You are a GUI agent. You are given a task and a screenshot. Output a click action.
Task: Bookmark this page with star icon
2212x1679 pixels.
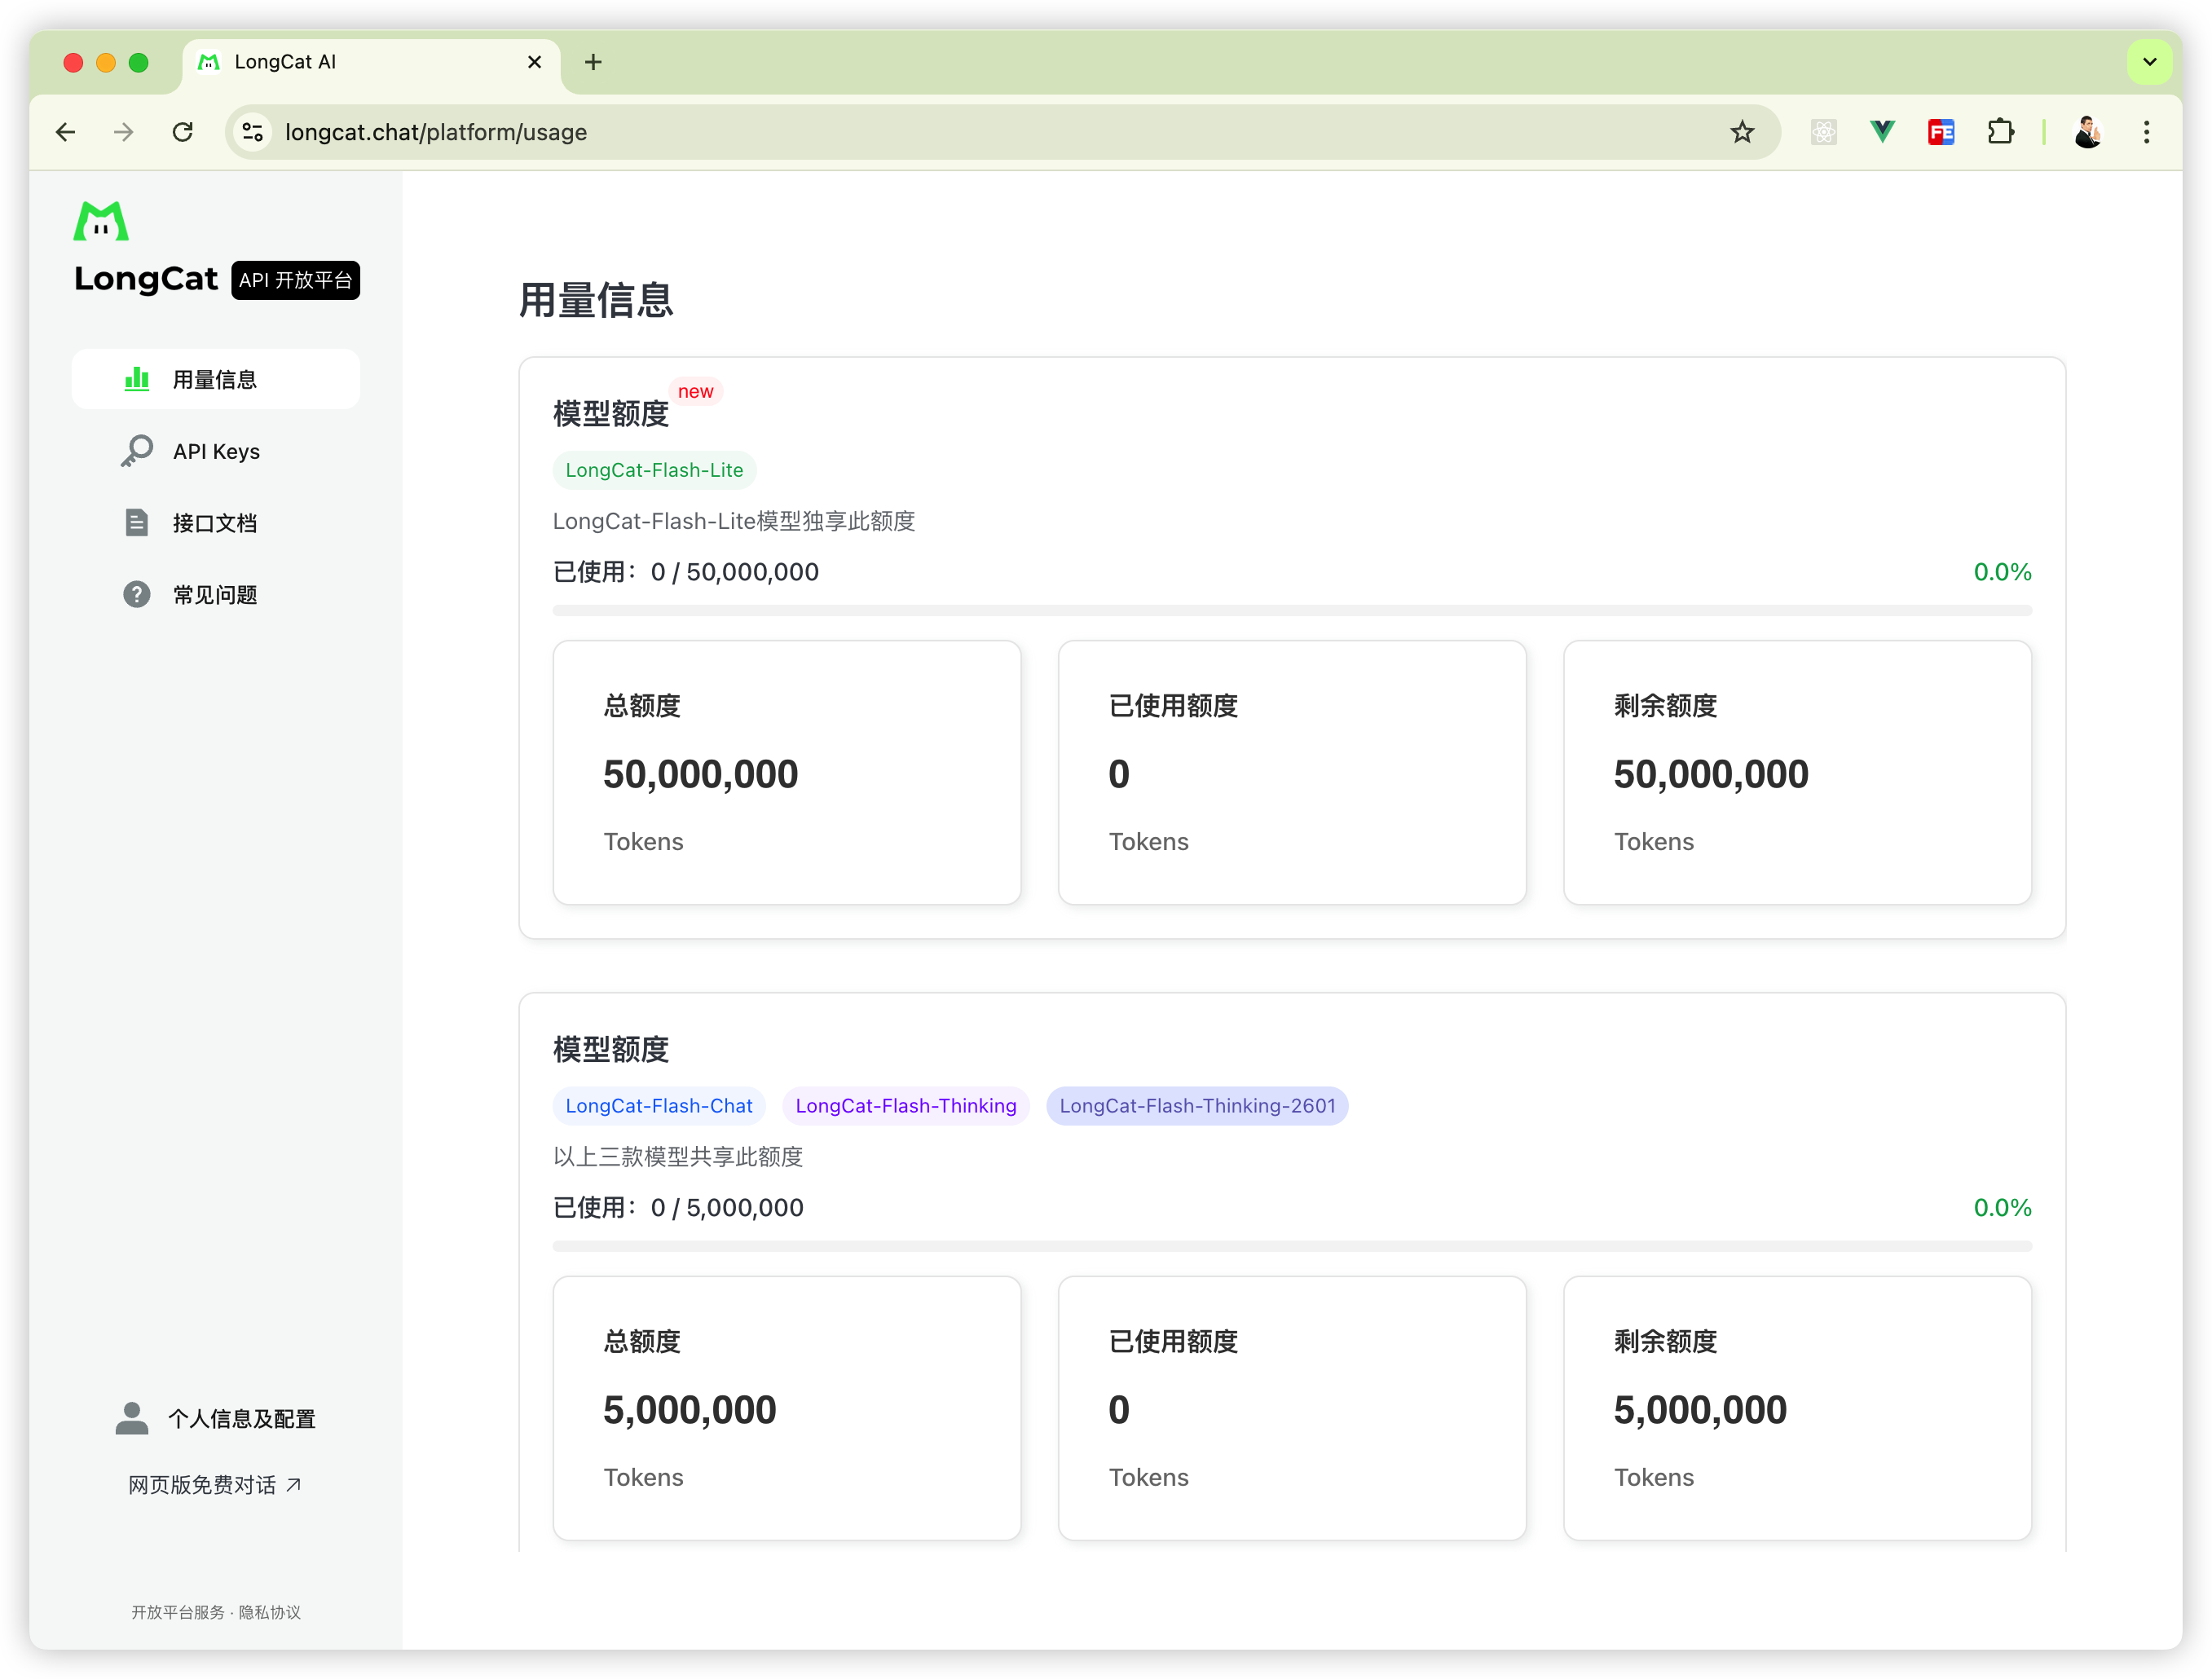pyautogui.click(x=1742, y=132)
